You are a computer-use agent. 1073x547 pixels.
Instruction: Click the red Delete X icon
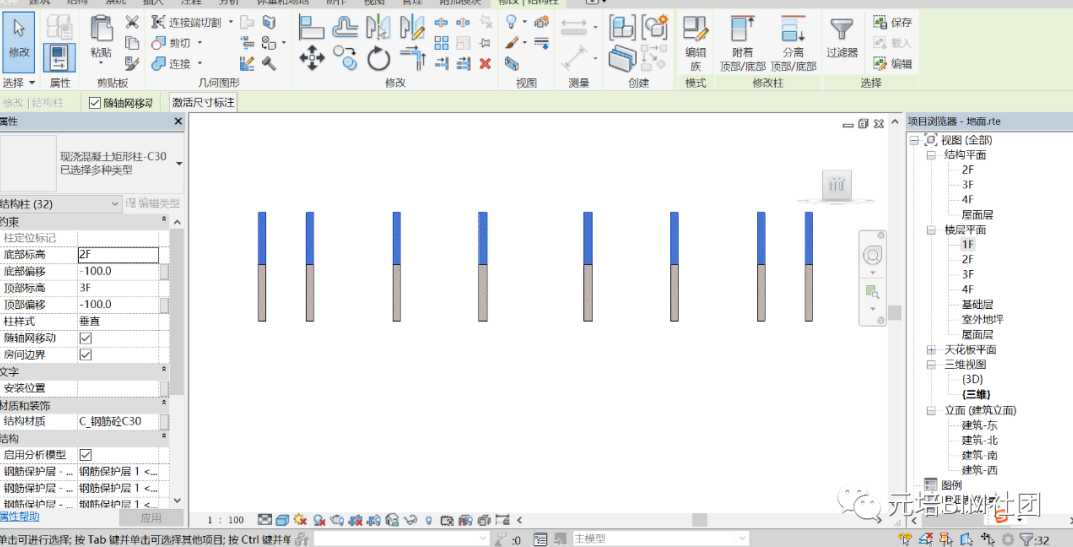(x=485, y=64)
